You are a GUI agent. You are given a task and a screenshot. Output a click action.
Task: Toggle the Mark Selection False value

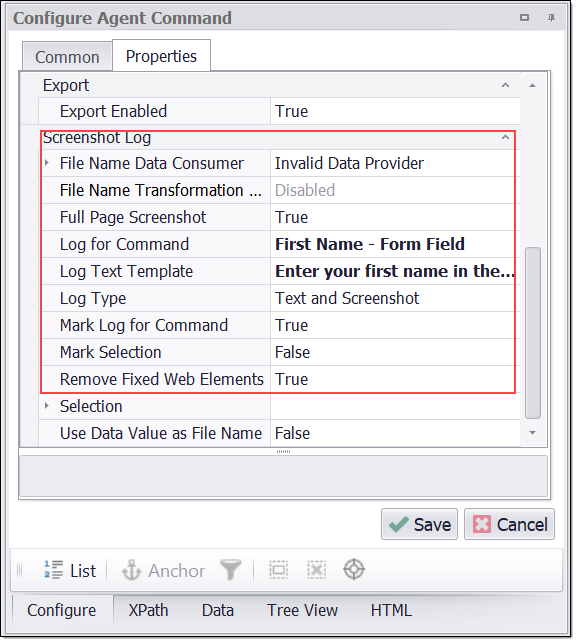pos(395,353)
